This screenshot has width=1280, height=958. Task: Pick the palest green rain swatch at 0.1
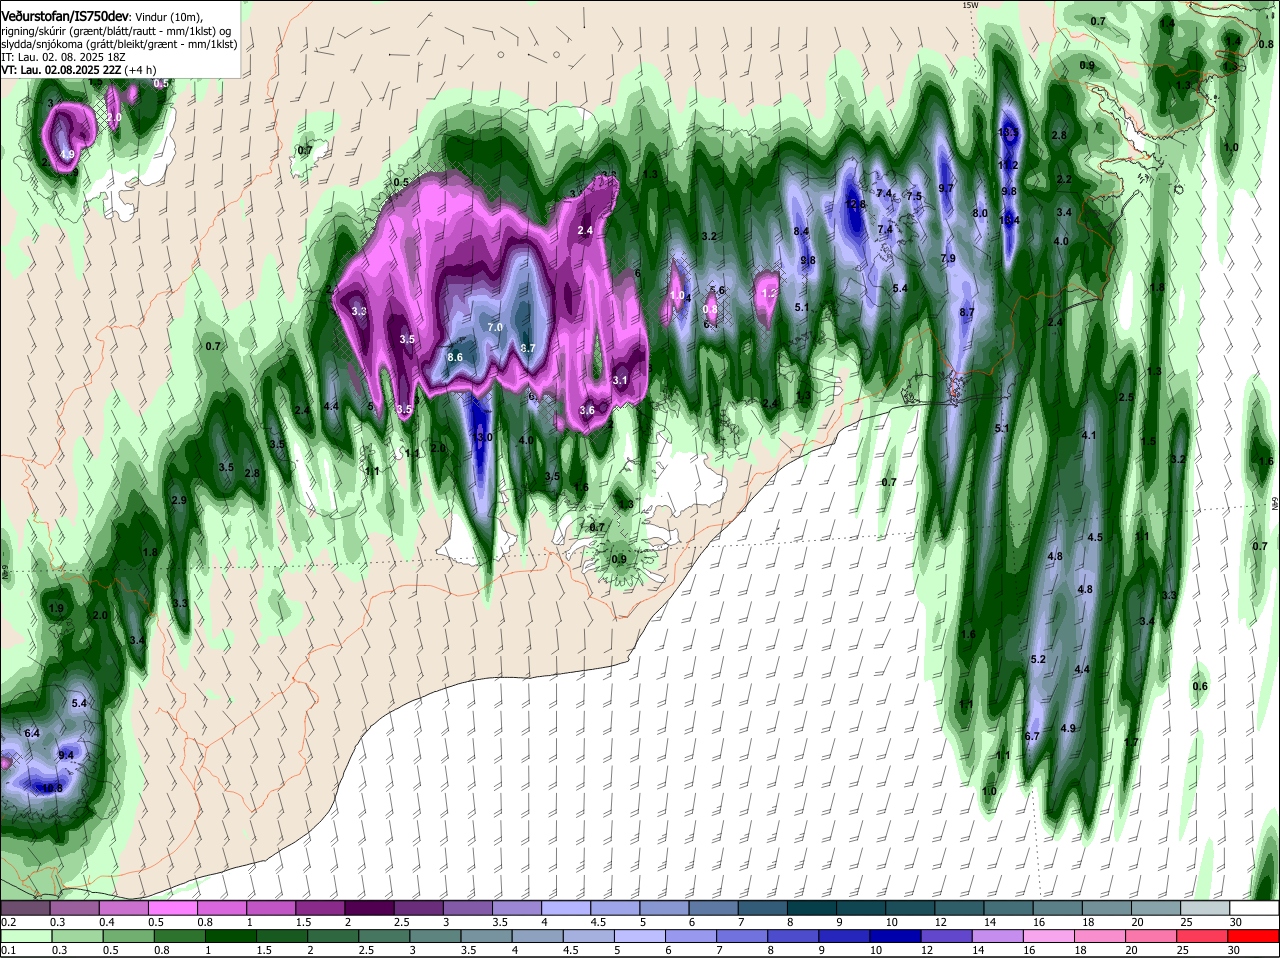point(25,936)
